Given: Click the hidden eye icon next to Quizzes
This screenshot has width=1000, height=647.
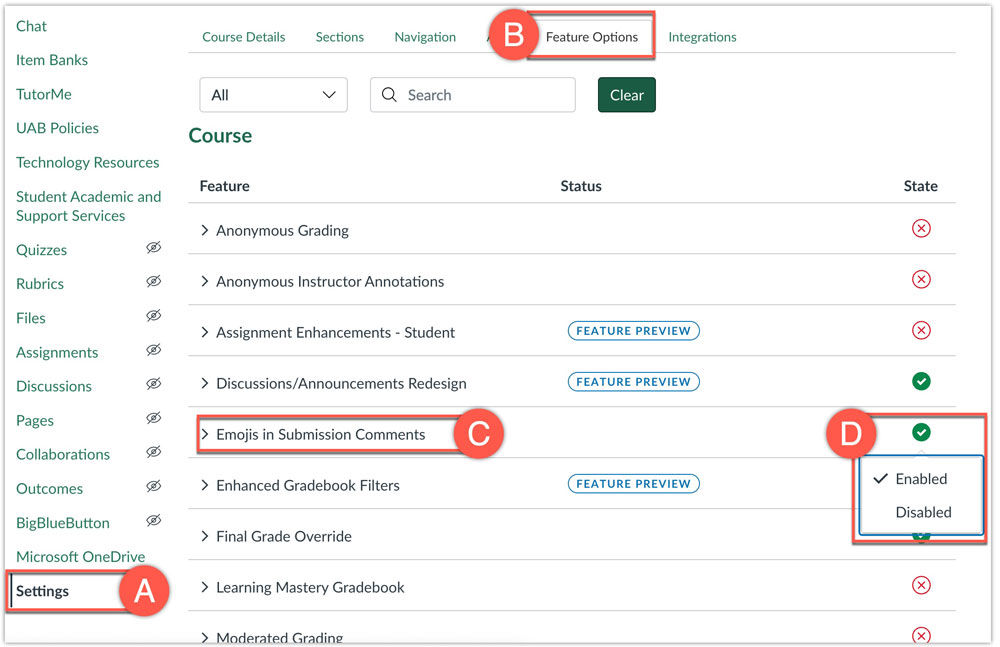Looking at the screenshot, I should (153, 248).
